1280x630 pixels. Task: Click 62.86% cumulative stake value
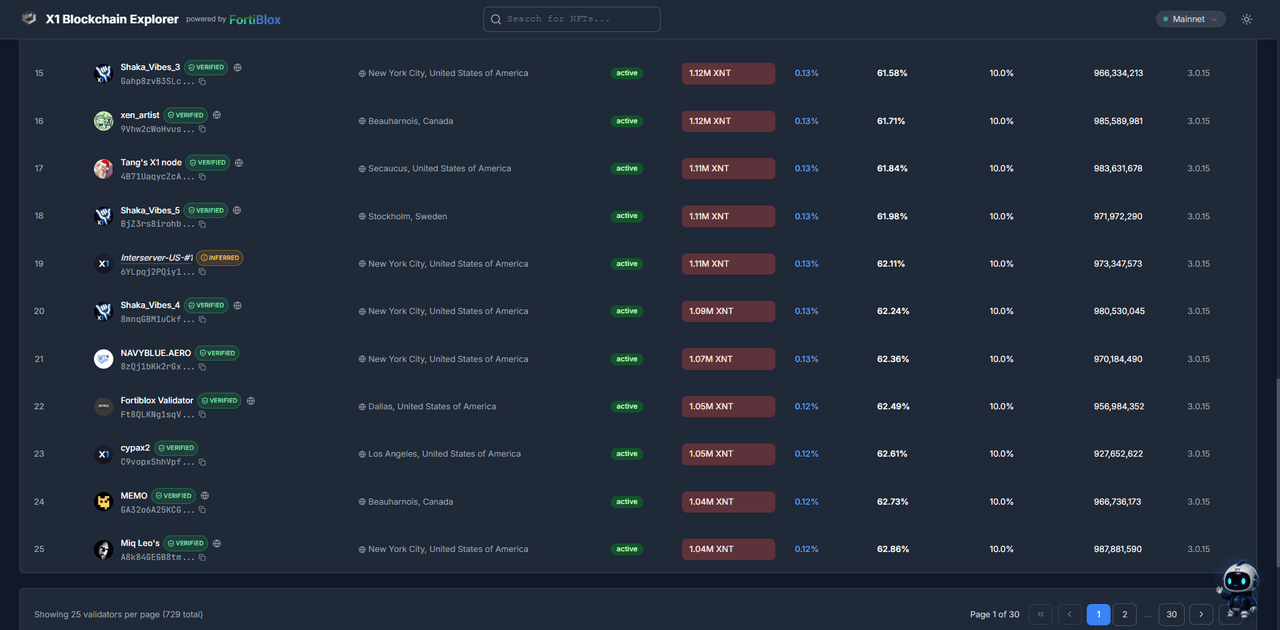point(892,549)
